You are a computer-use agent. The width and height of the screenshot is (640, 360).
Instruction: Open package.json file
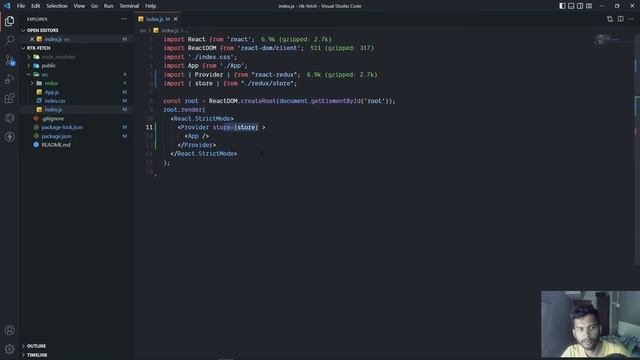56,136
